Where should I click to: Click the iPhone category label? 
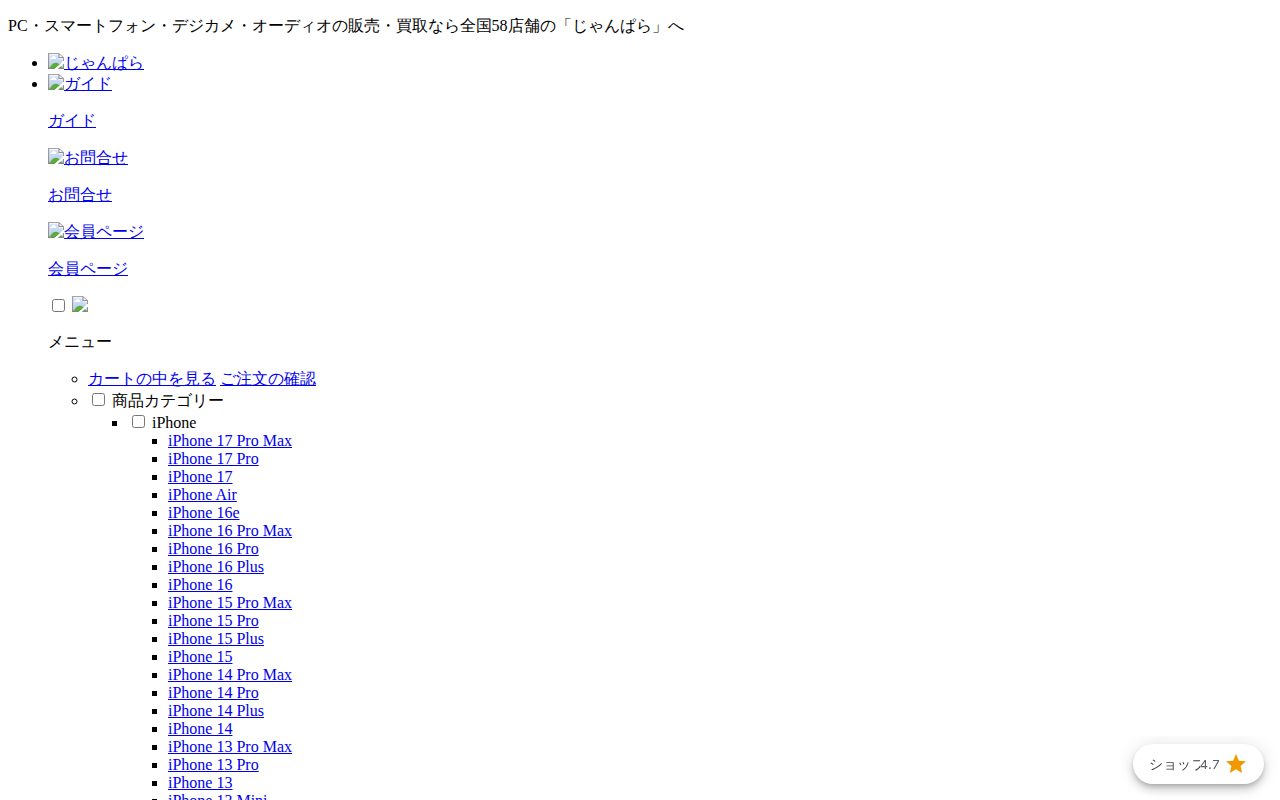point(174,423)
